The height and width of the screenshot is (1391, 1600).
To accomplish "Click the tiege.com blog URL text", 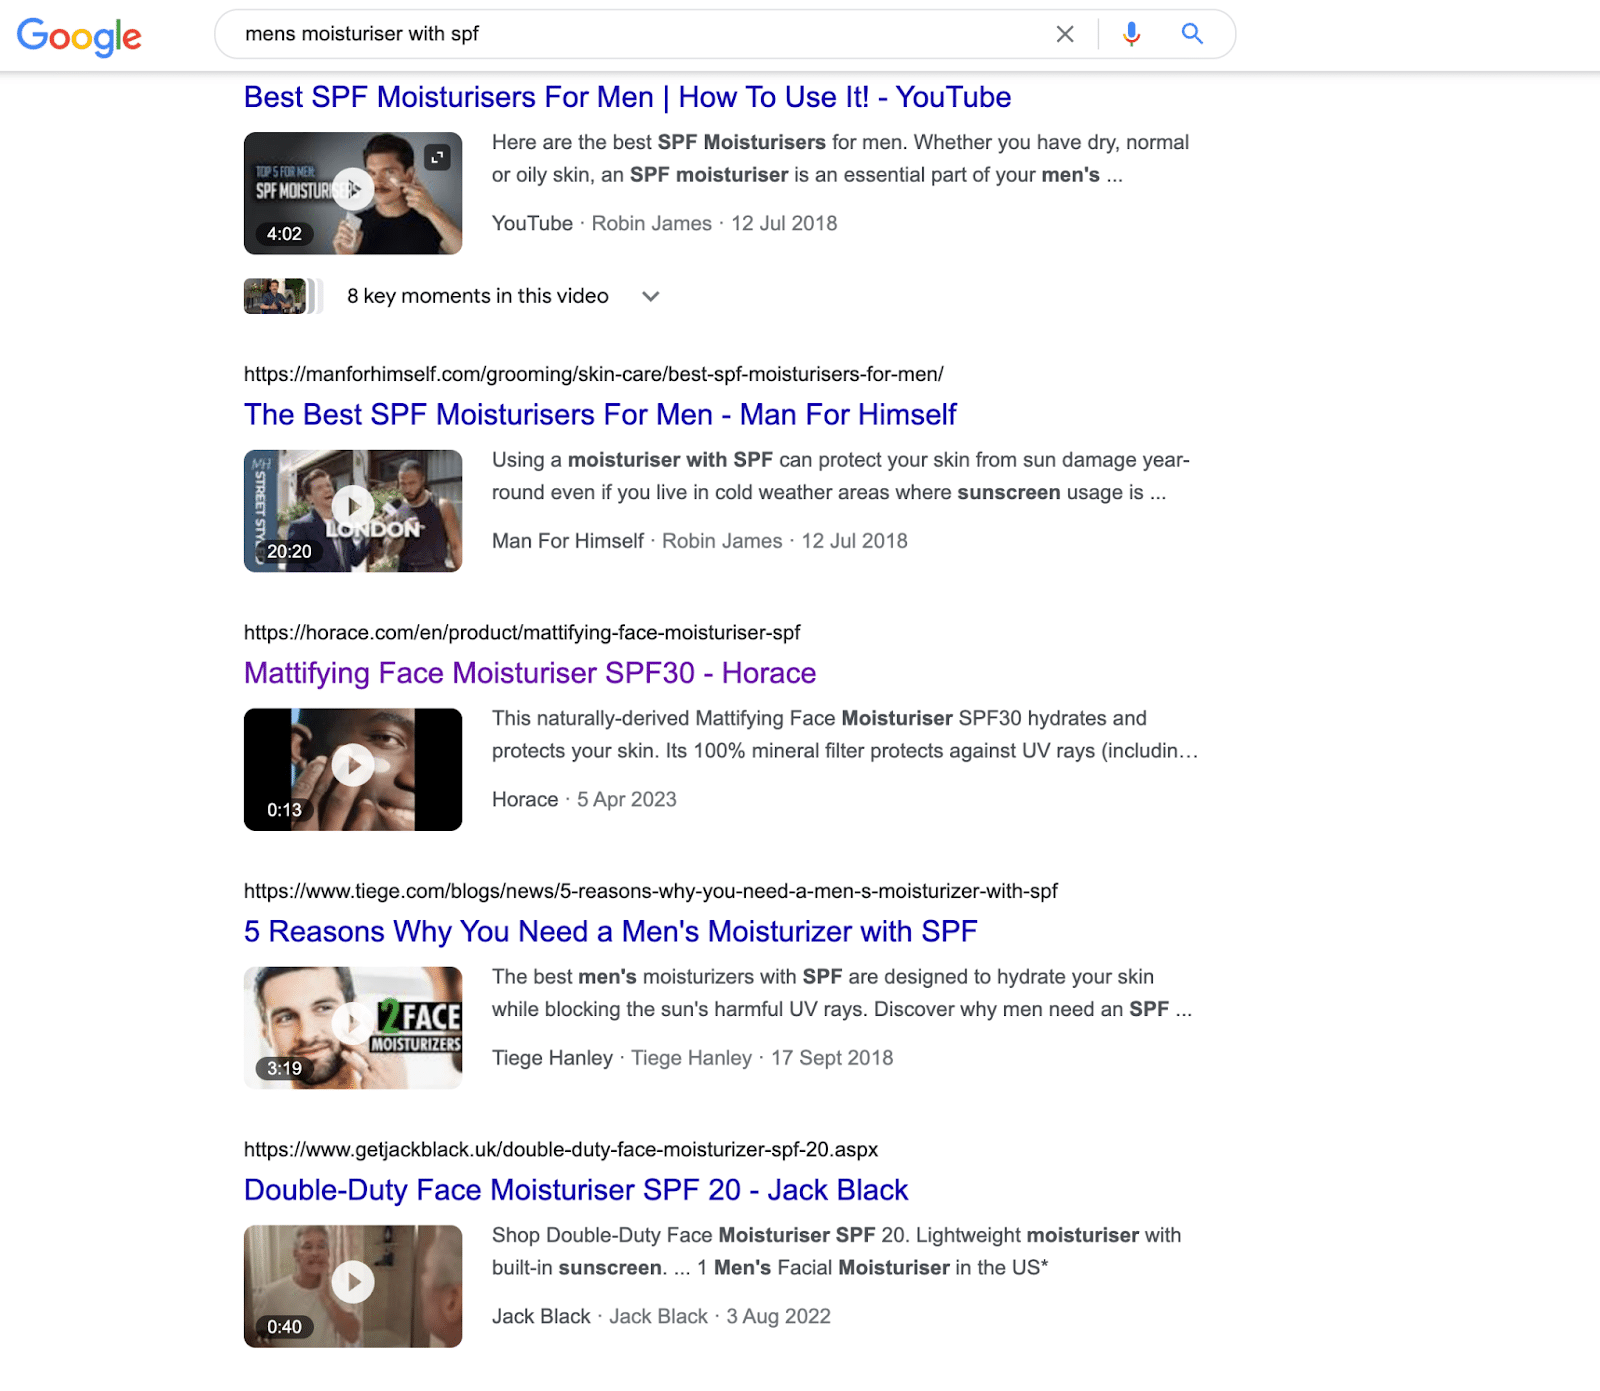I will 650,891.
